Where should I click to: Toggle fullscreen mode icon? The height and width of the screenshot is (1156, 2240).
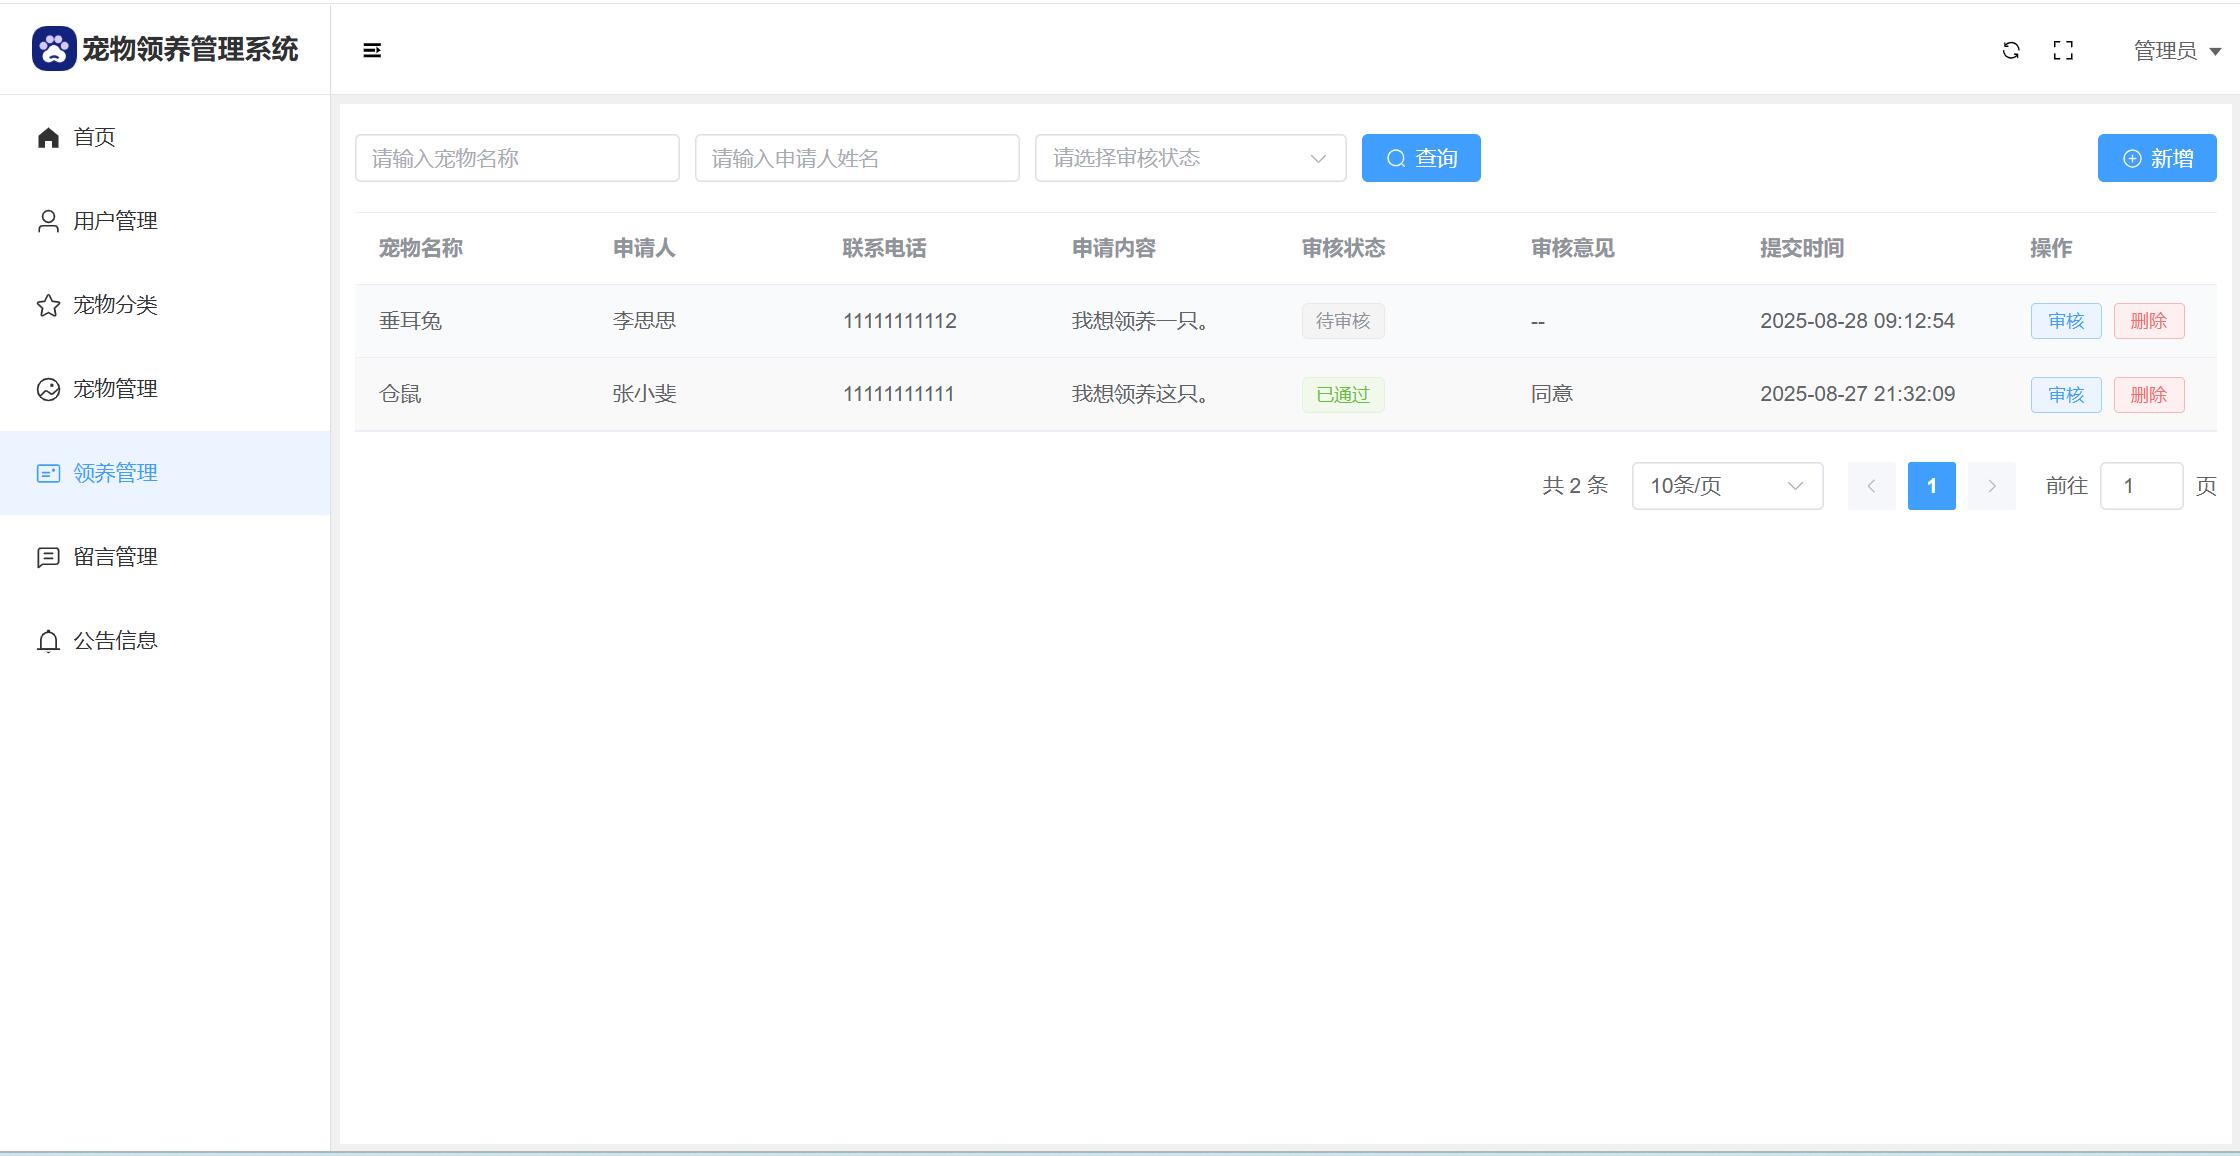click(2063, 50)
